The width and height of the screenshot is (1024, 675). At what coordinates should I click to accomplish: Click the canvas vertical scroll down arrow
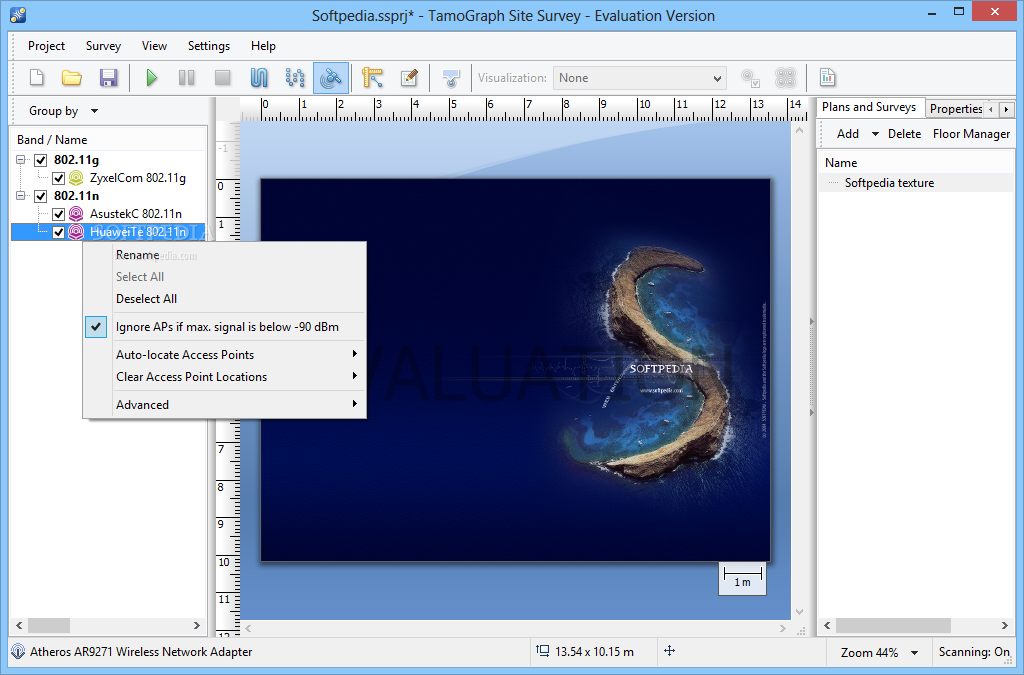click(799, 612)
